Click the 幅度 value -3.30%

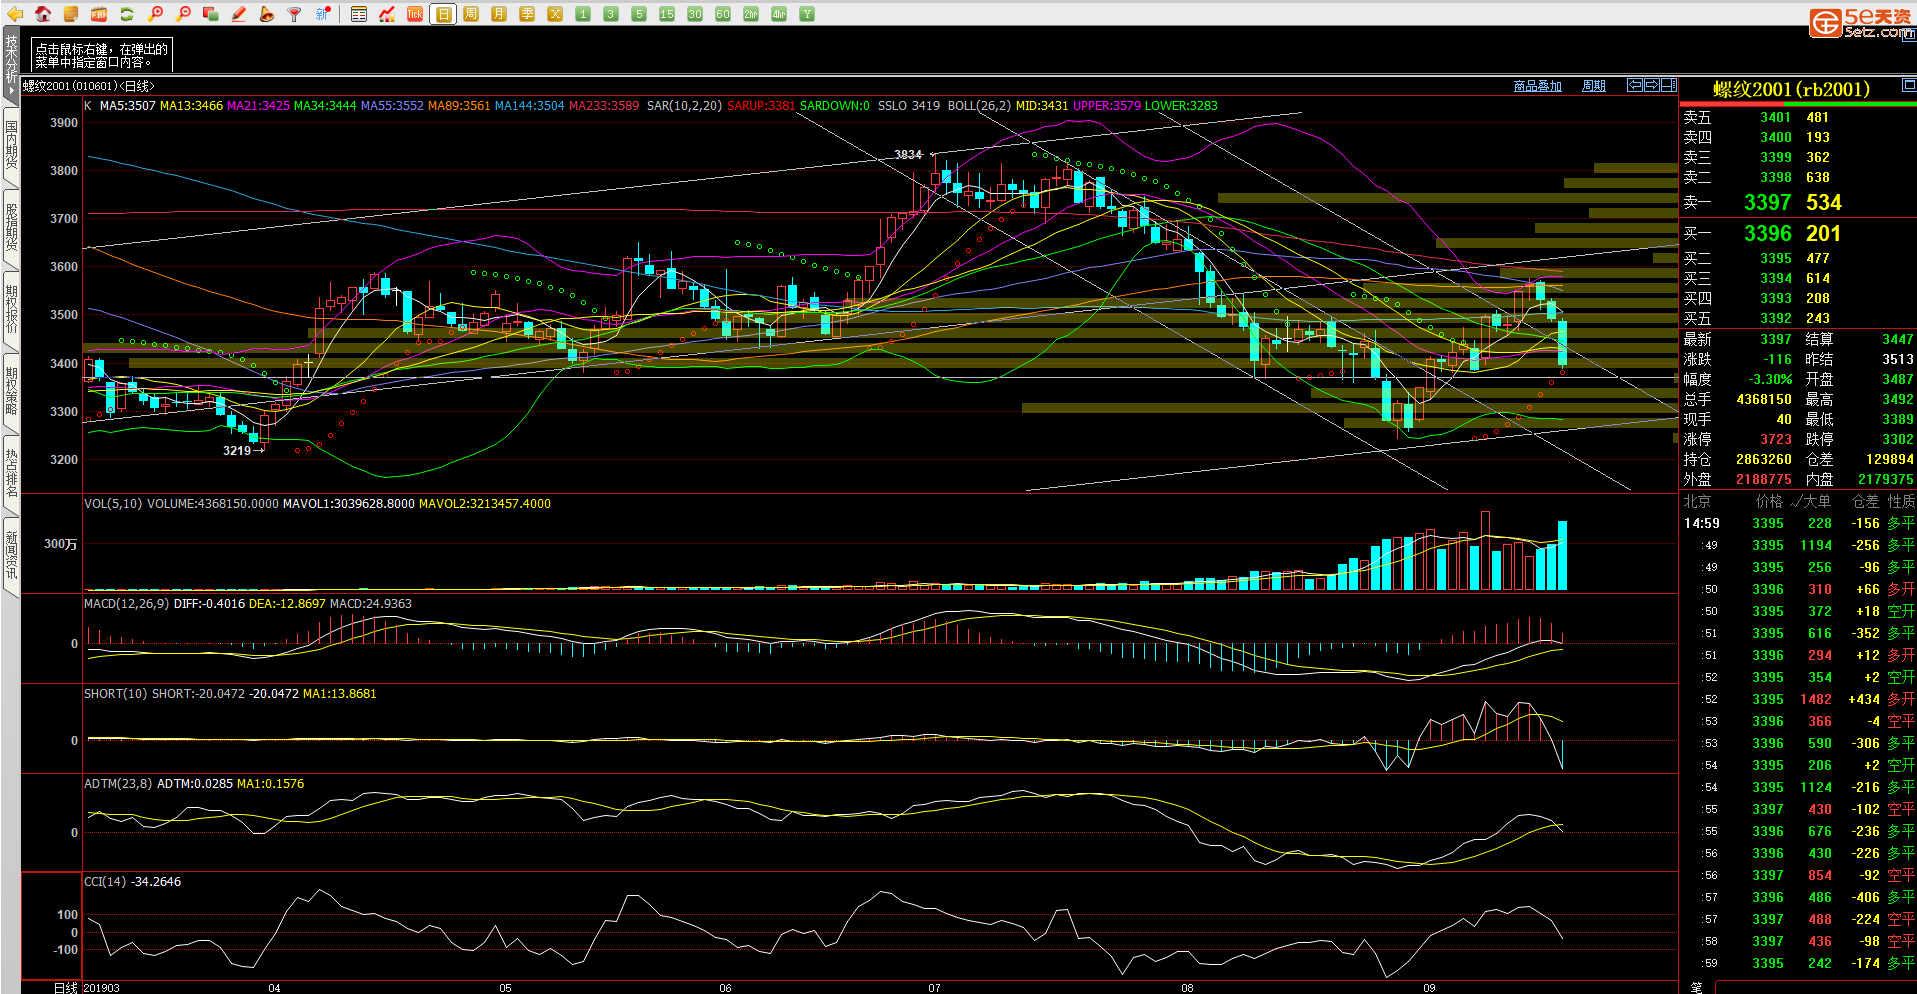1769,379
